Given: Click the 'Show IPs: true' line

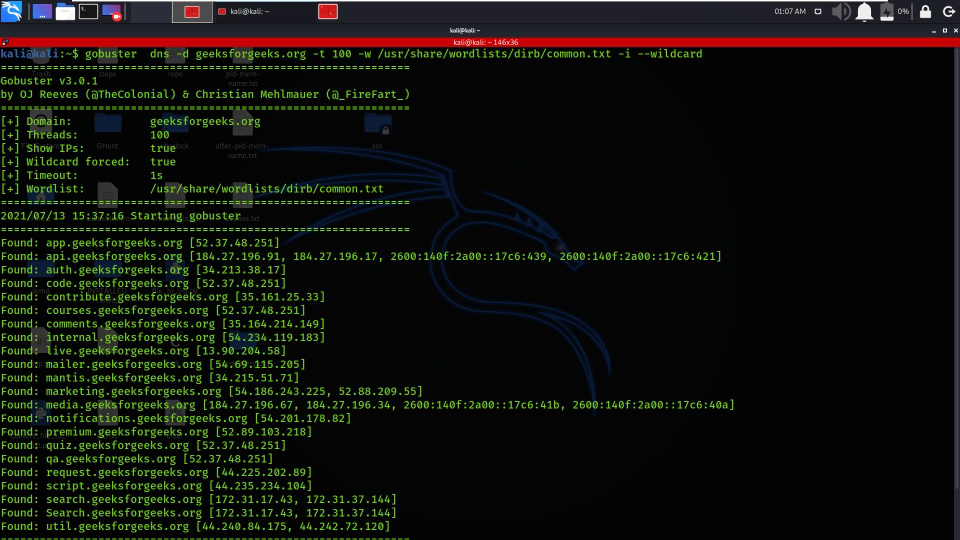Looking at the screenshot, I should coord(88,148).
